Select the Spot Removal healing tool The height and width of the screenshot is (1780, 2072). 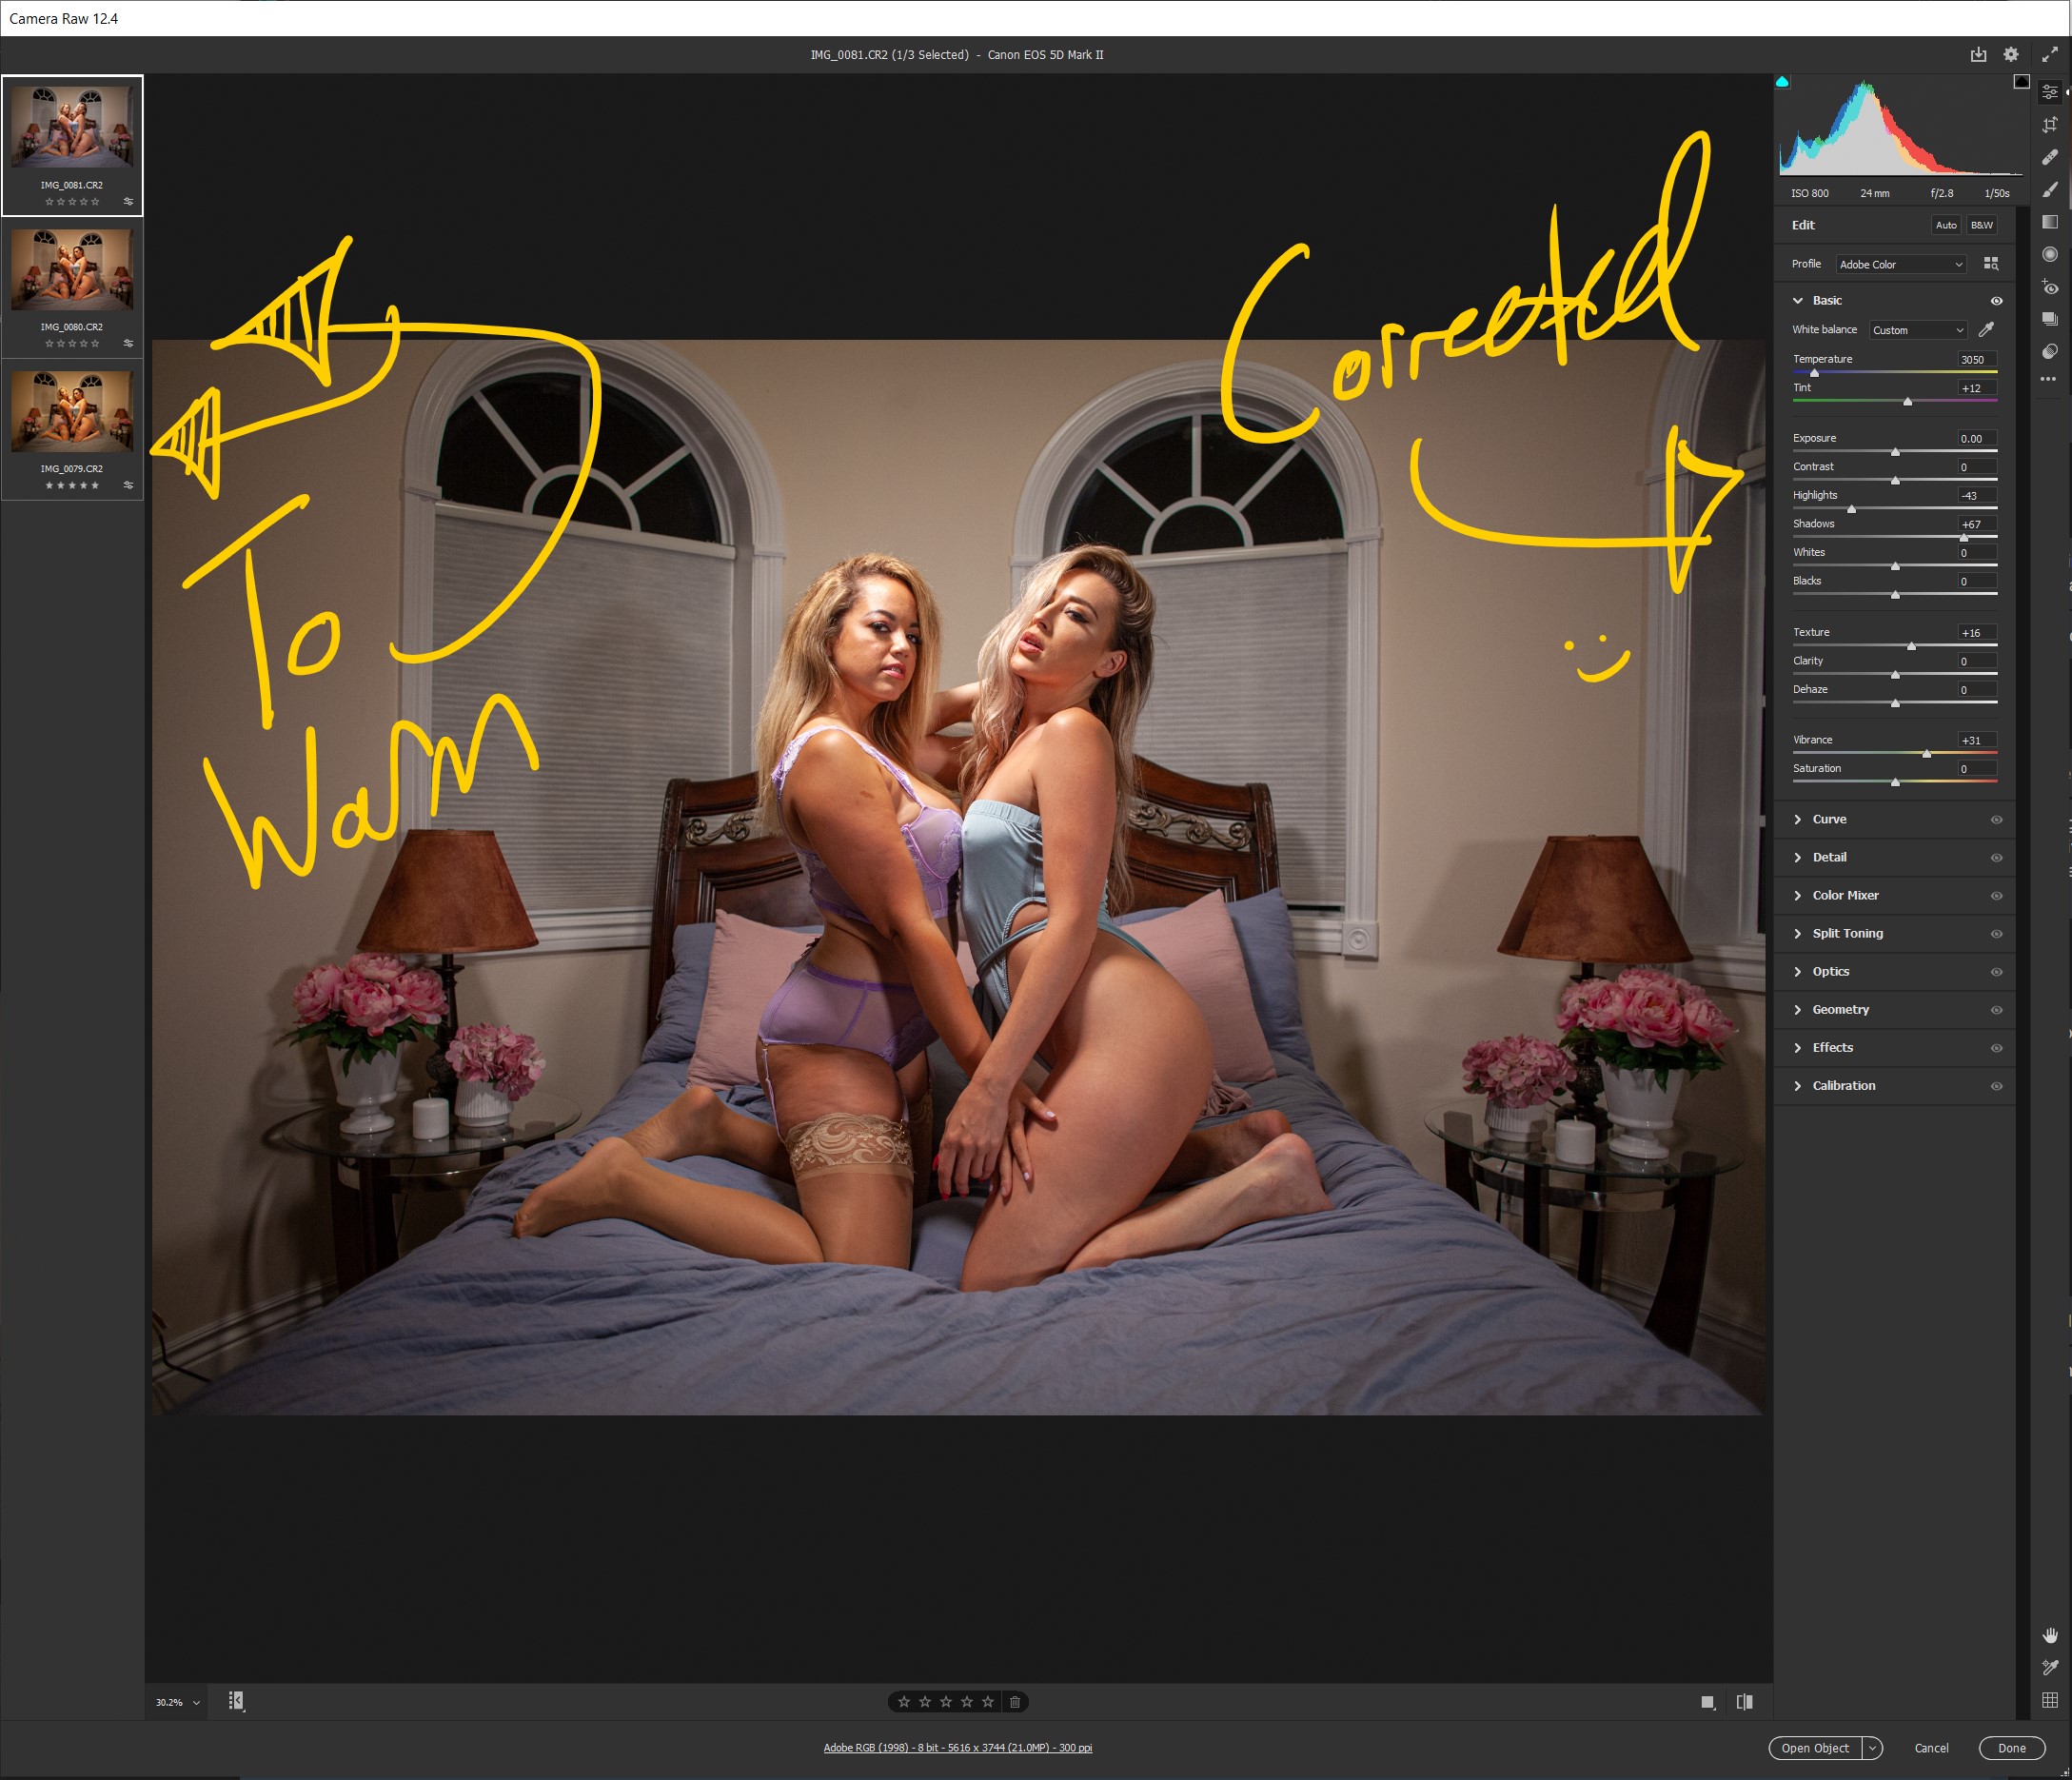[2049, 157]
